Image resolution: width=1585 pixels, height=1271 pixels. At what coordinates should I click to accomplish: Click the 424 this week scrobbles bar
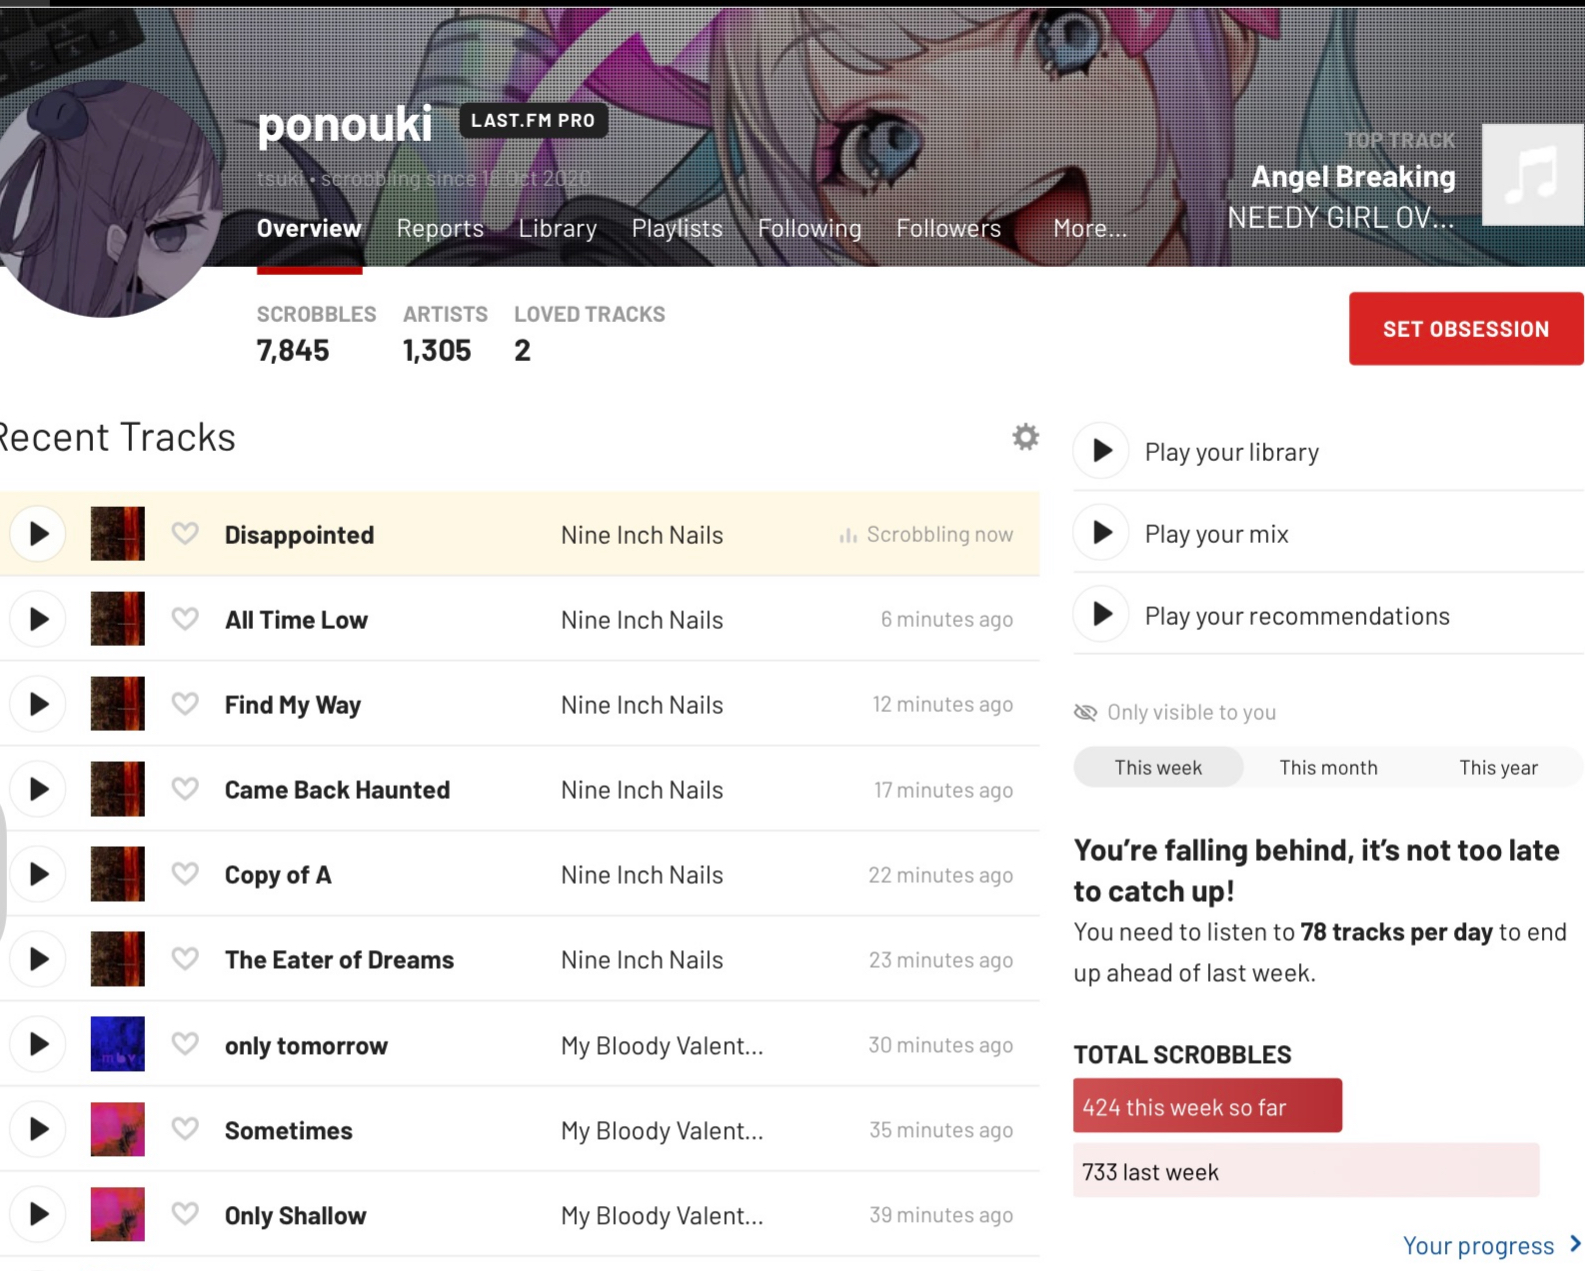(x=1207, y=1106)
